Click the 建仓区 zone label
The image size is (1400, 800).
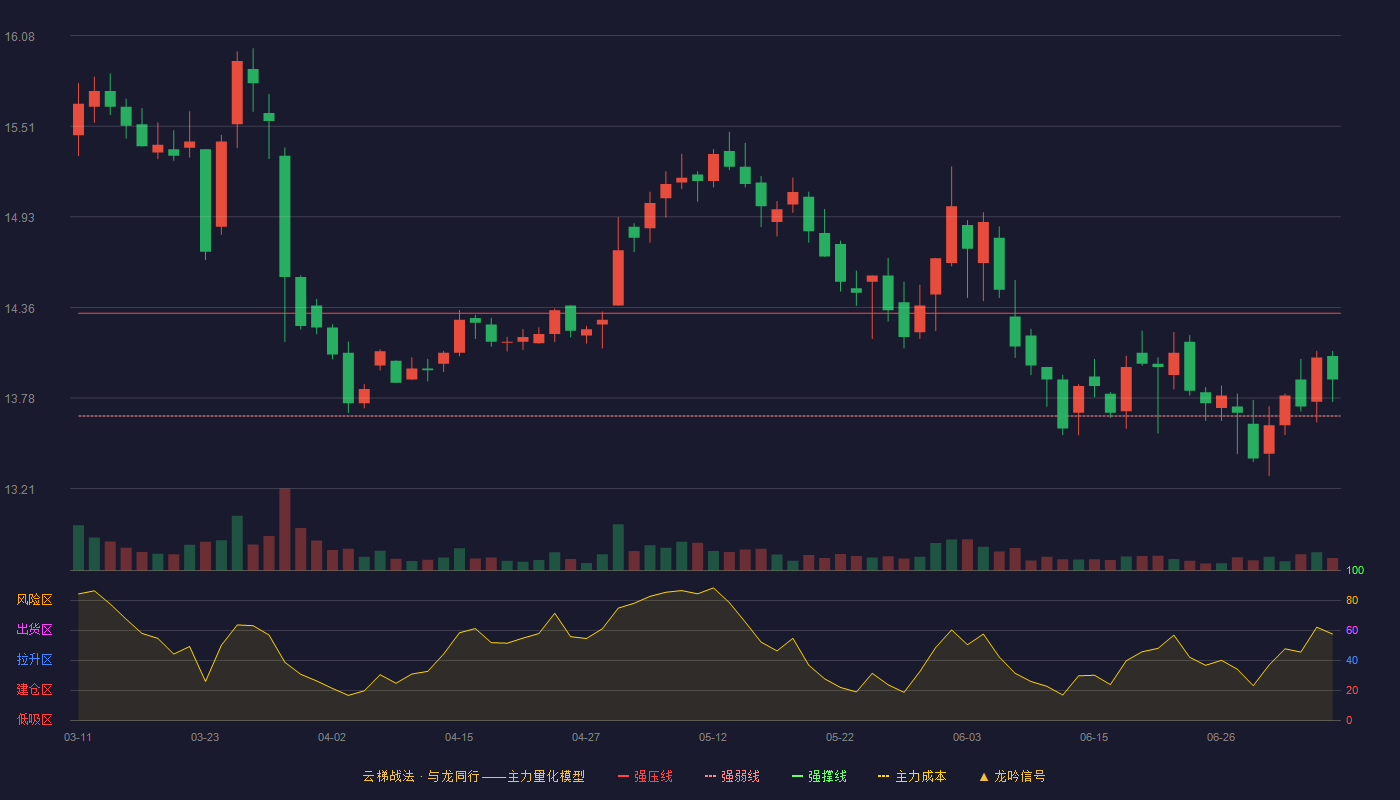pyautogui.click(x=34, y=690)
